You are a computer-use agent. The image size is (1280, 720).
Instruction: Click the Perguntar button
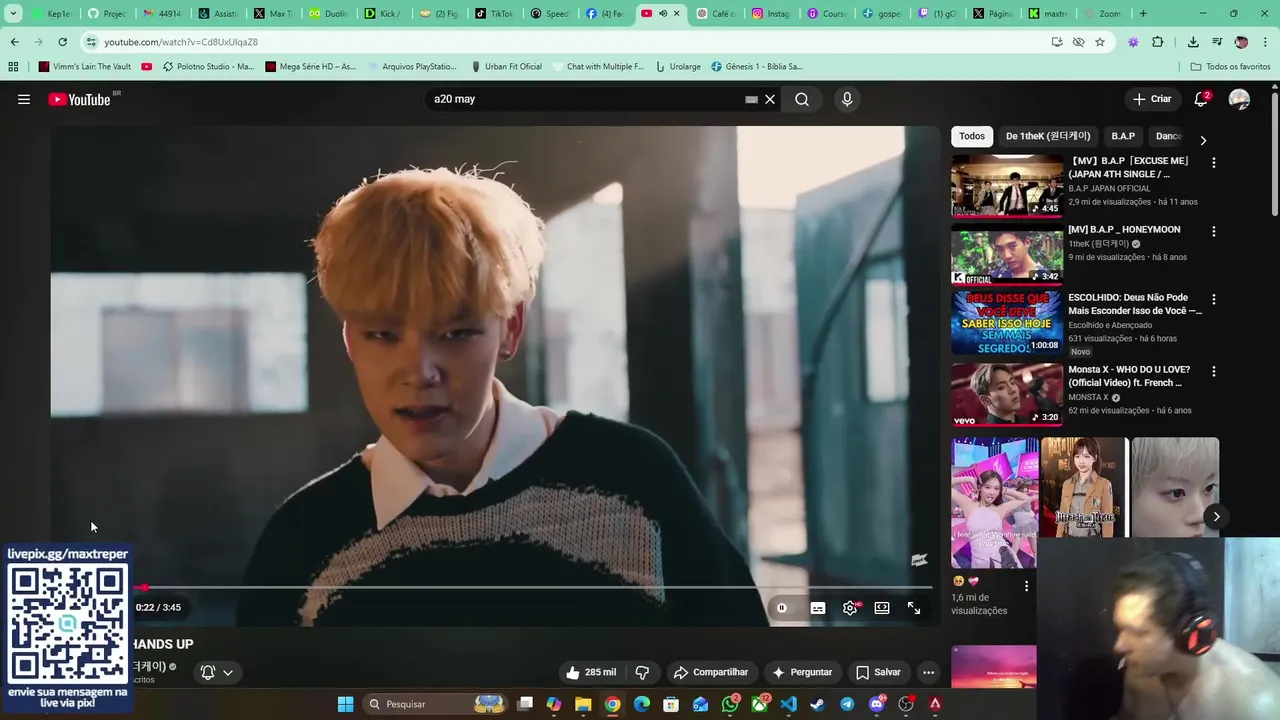coord(802,672)
